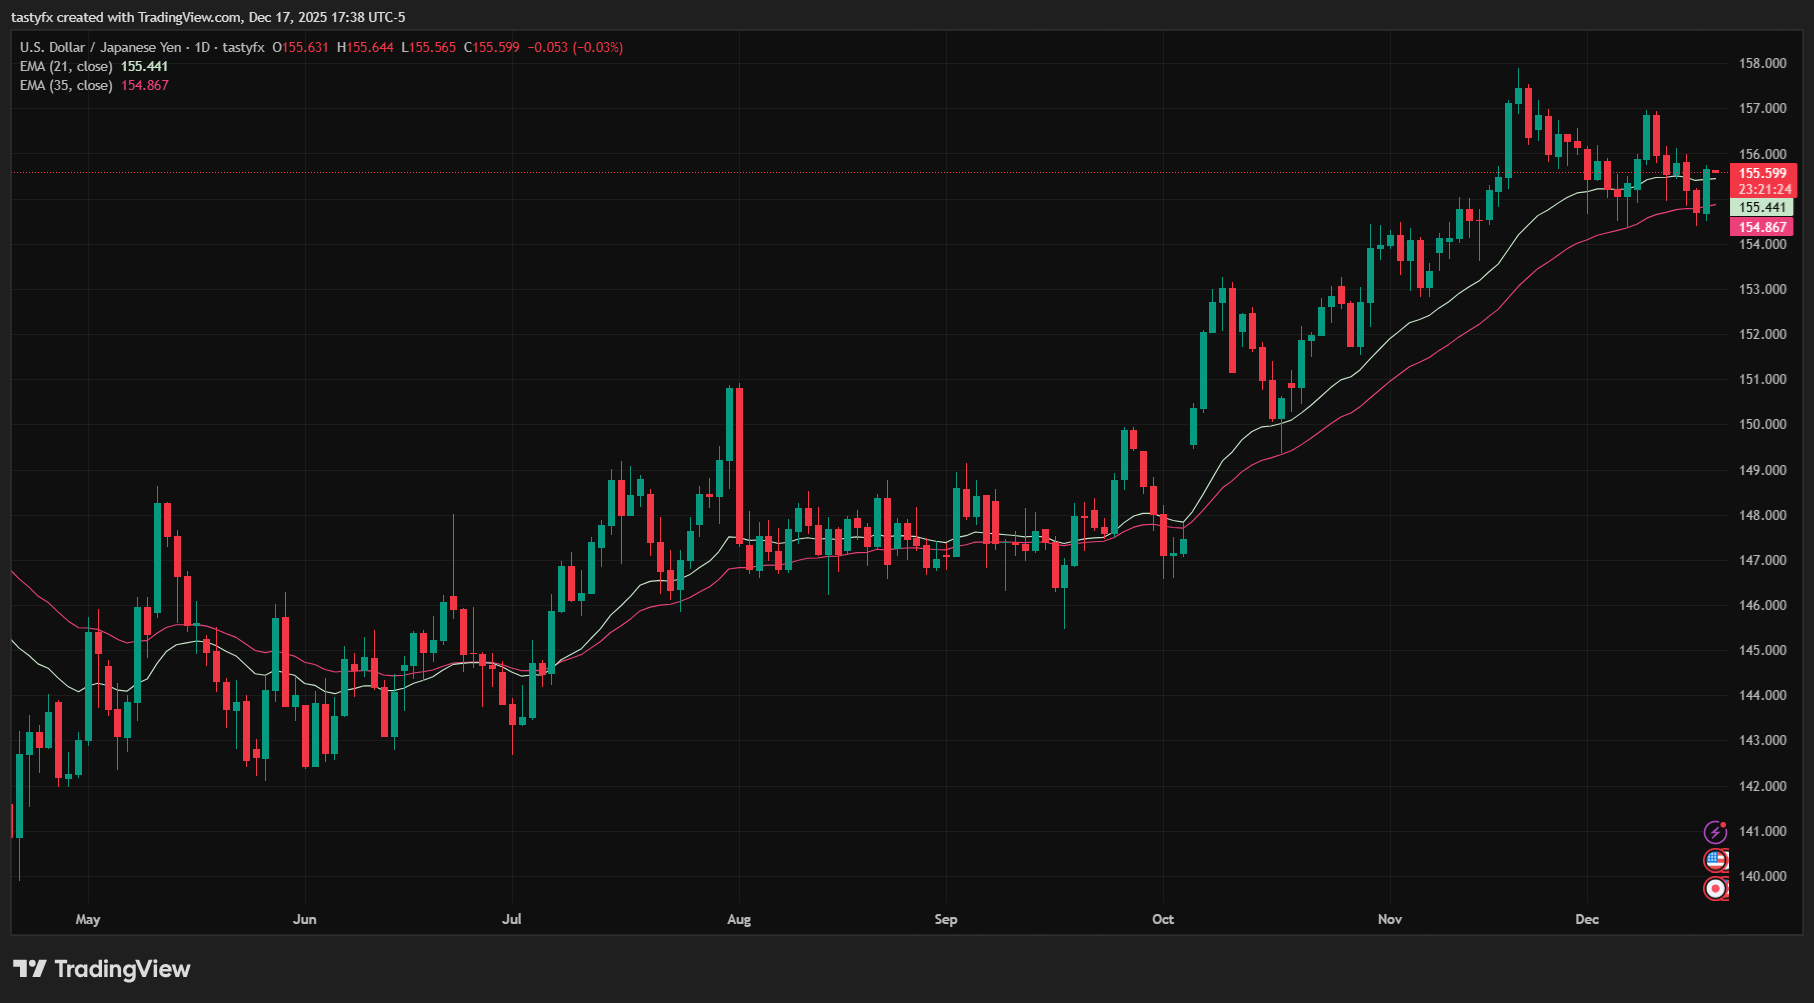Click tastyfx in the symbol legend

click(x=241, y=46)
